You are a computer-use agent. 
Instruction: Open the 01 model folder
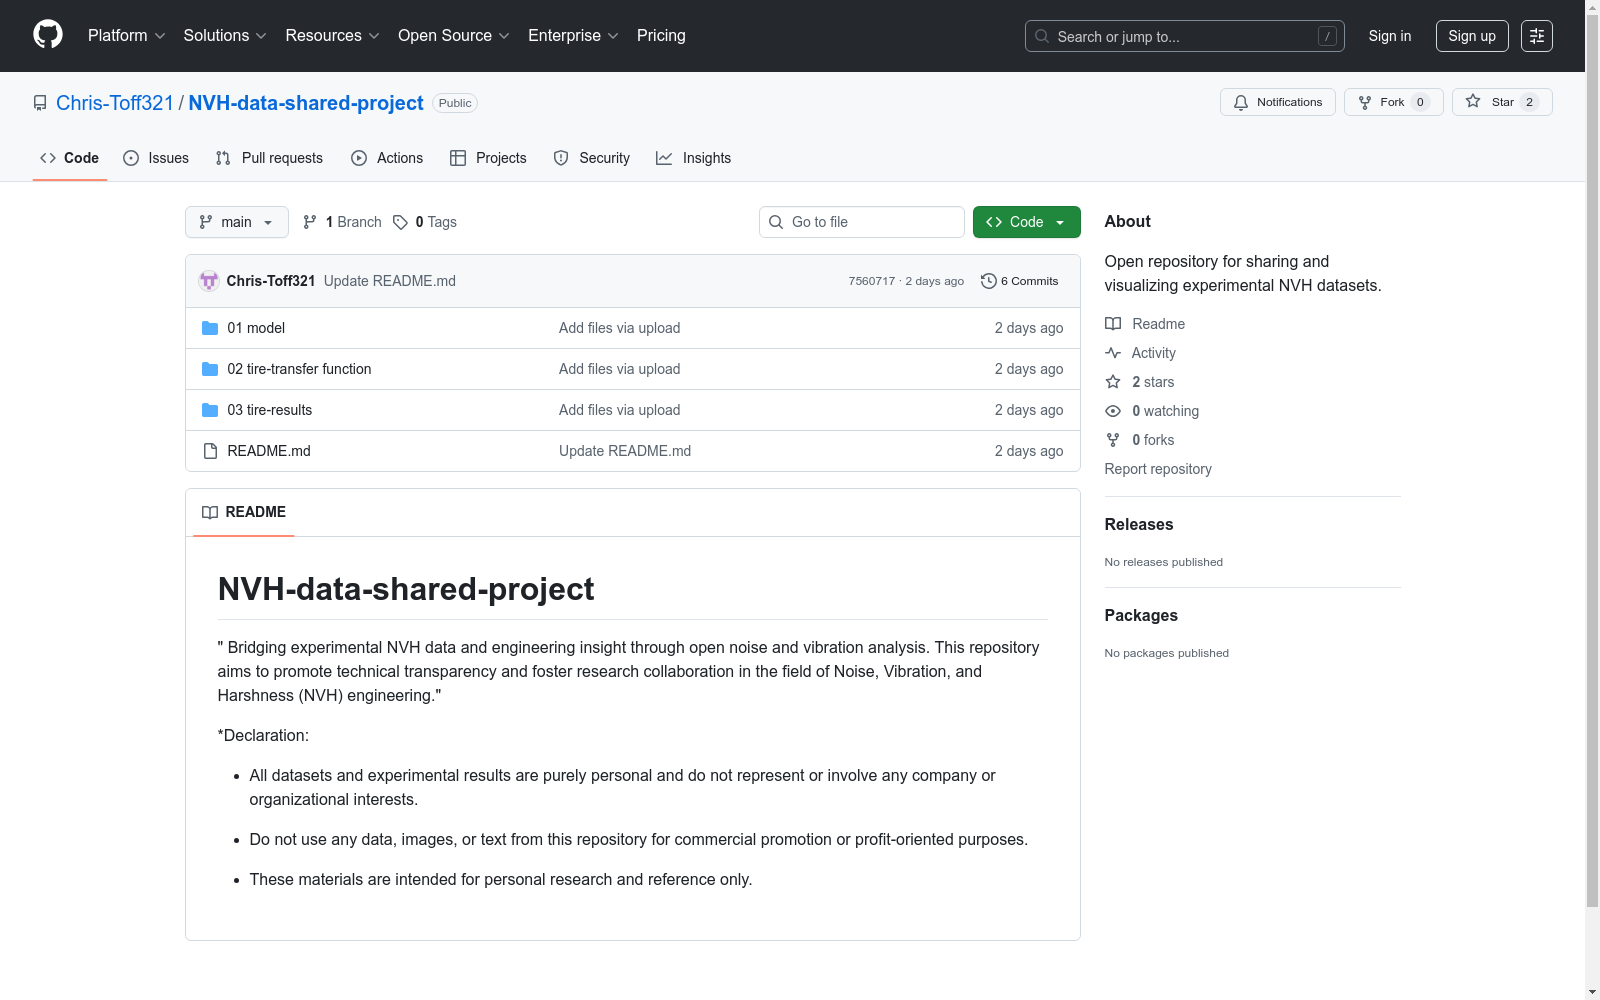tap(256, 328)
